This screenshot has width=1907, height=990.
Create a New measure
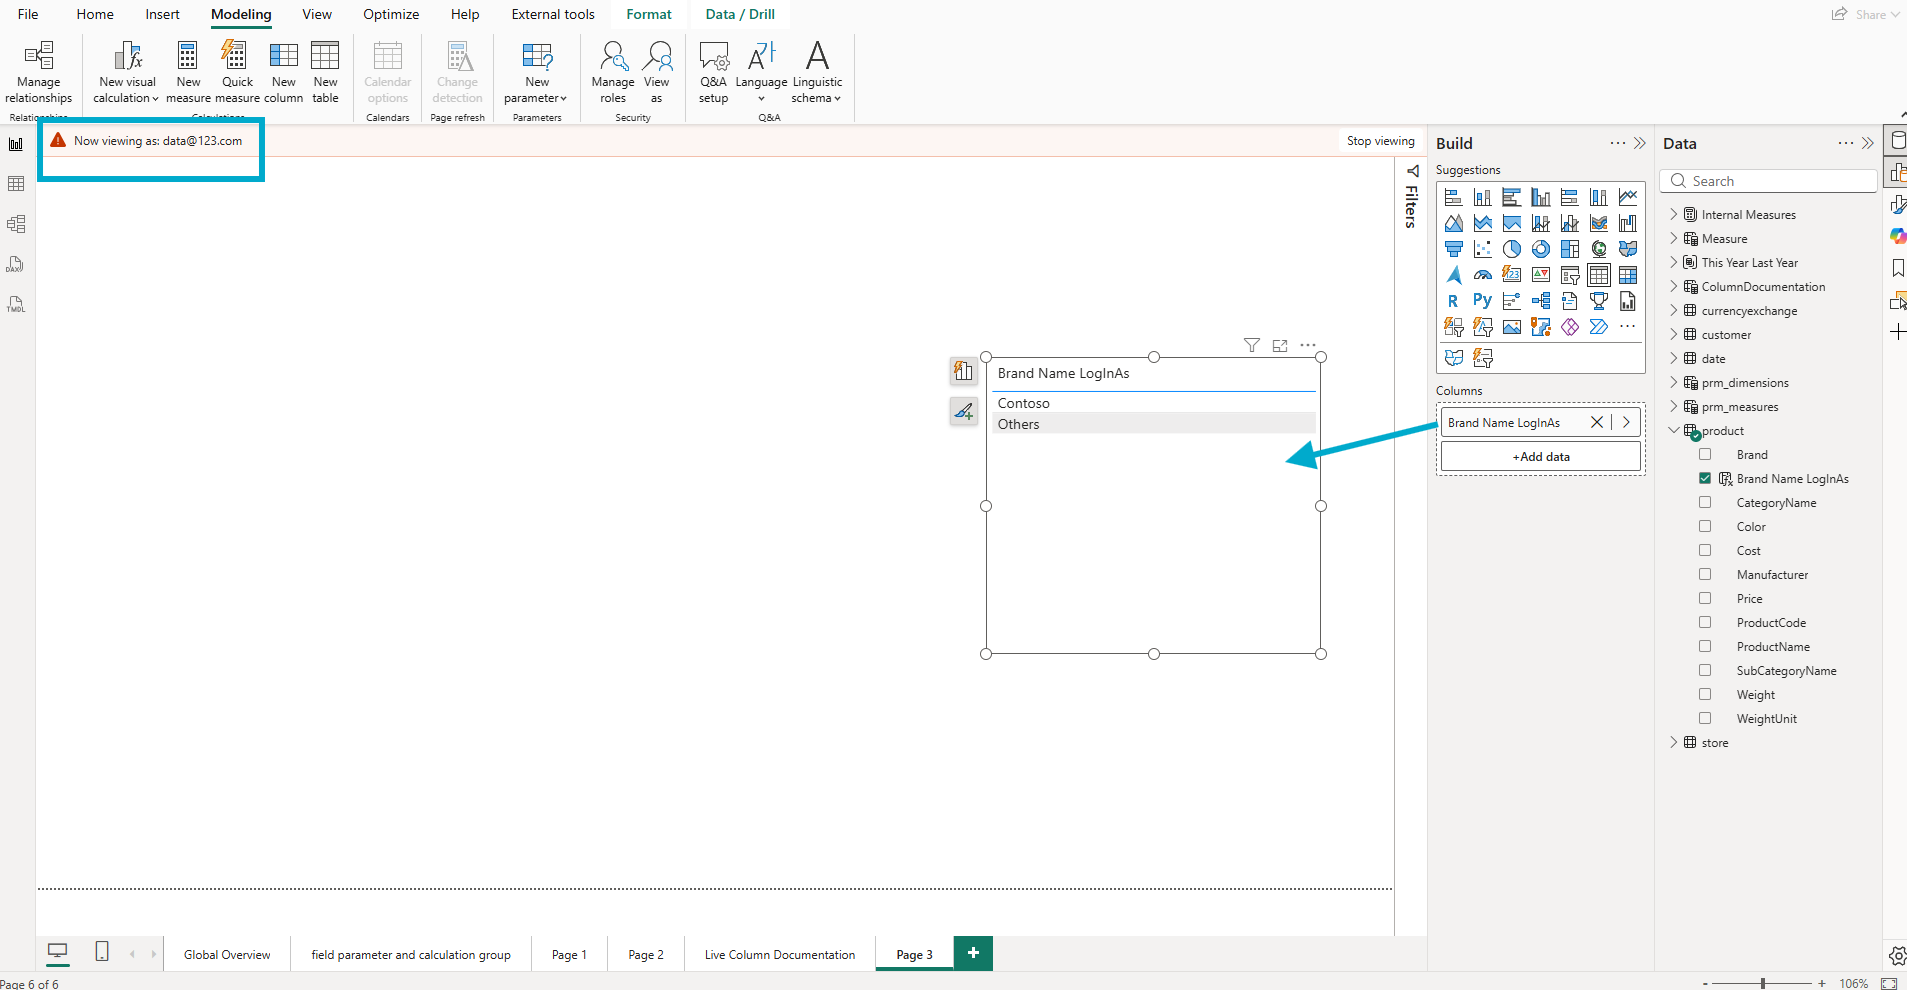point(188,72)
